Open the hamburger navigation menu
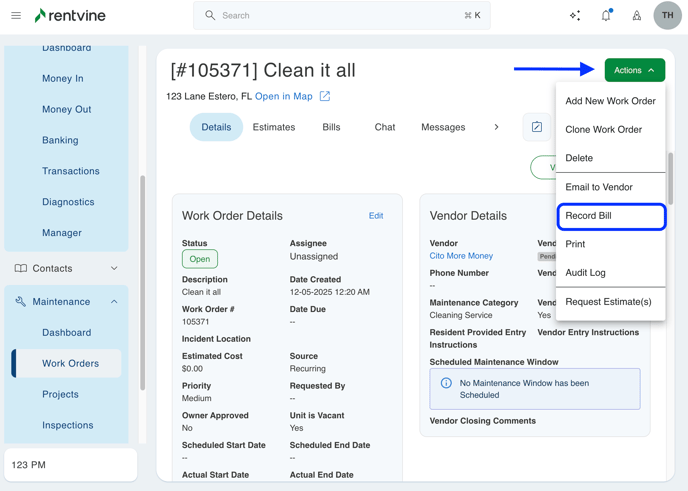688x491 pixels. pyautogui.click(x=16, y=16)
